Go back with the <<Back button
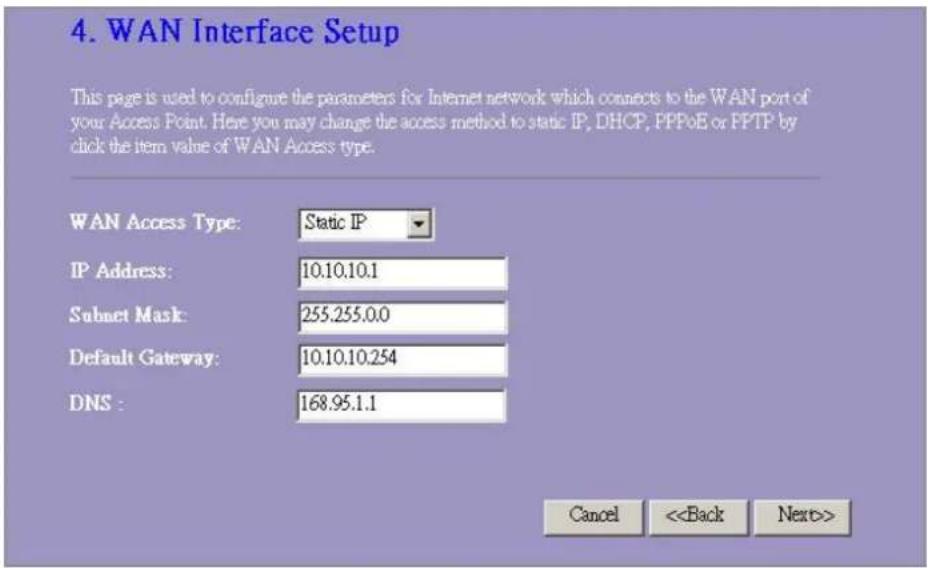The height and width of the screenshot is (568, 928). (698, 517)
